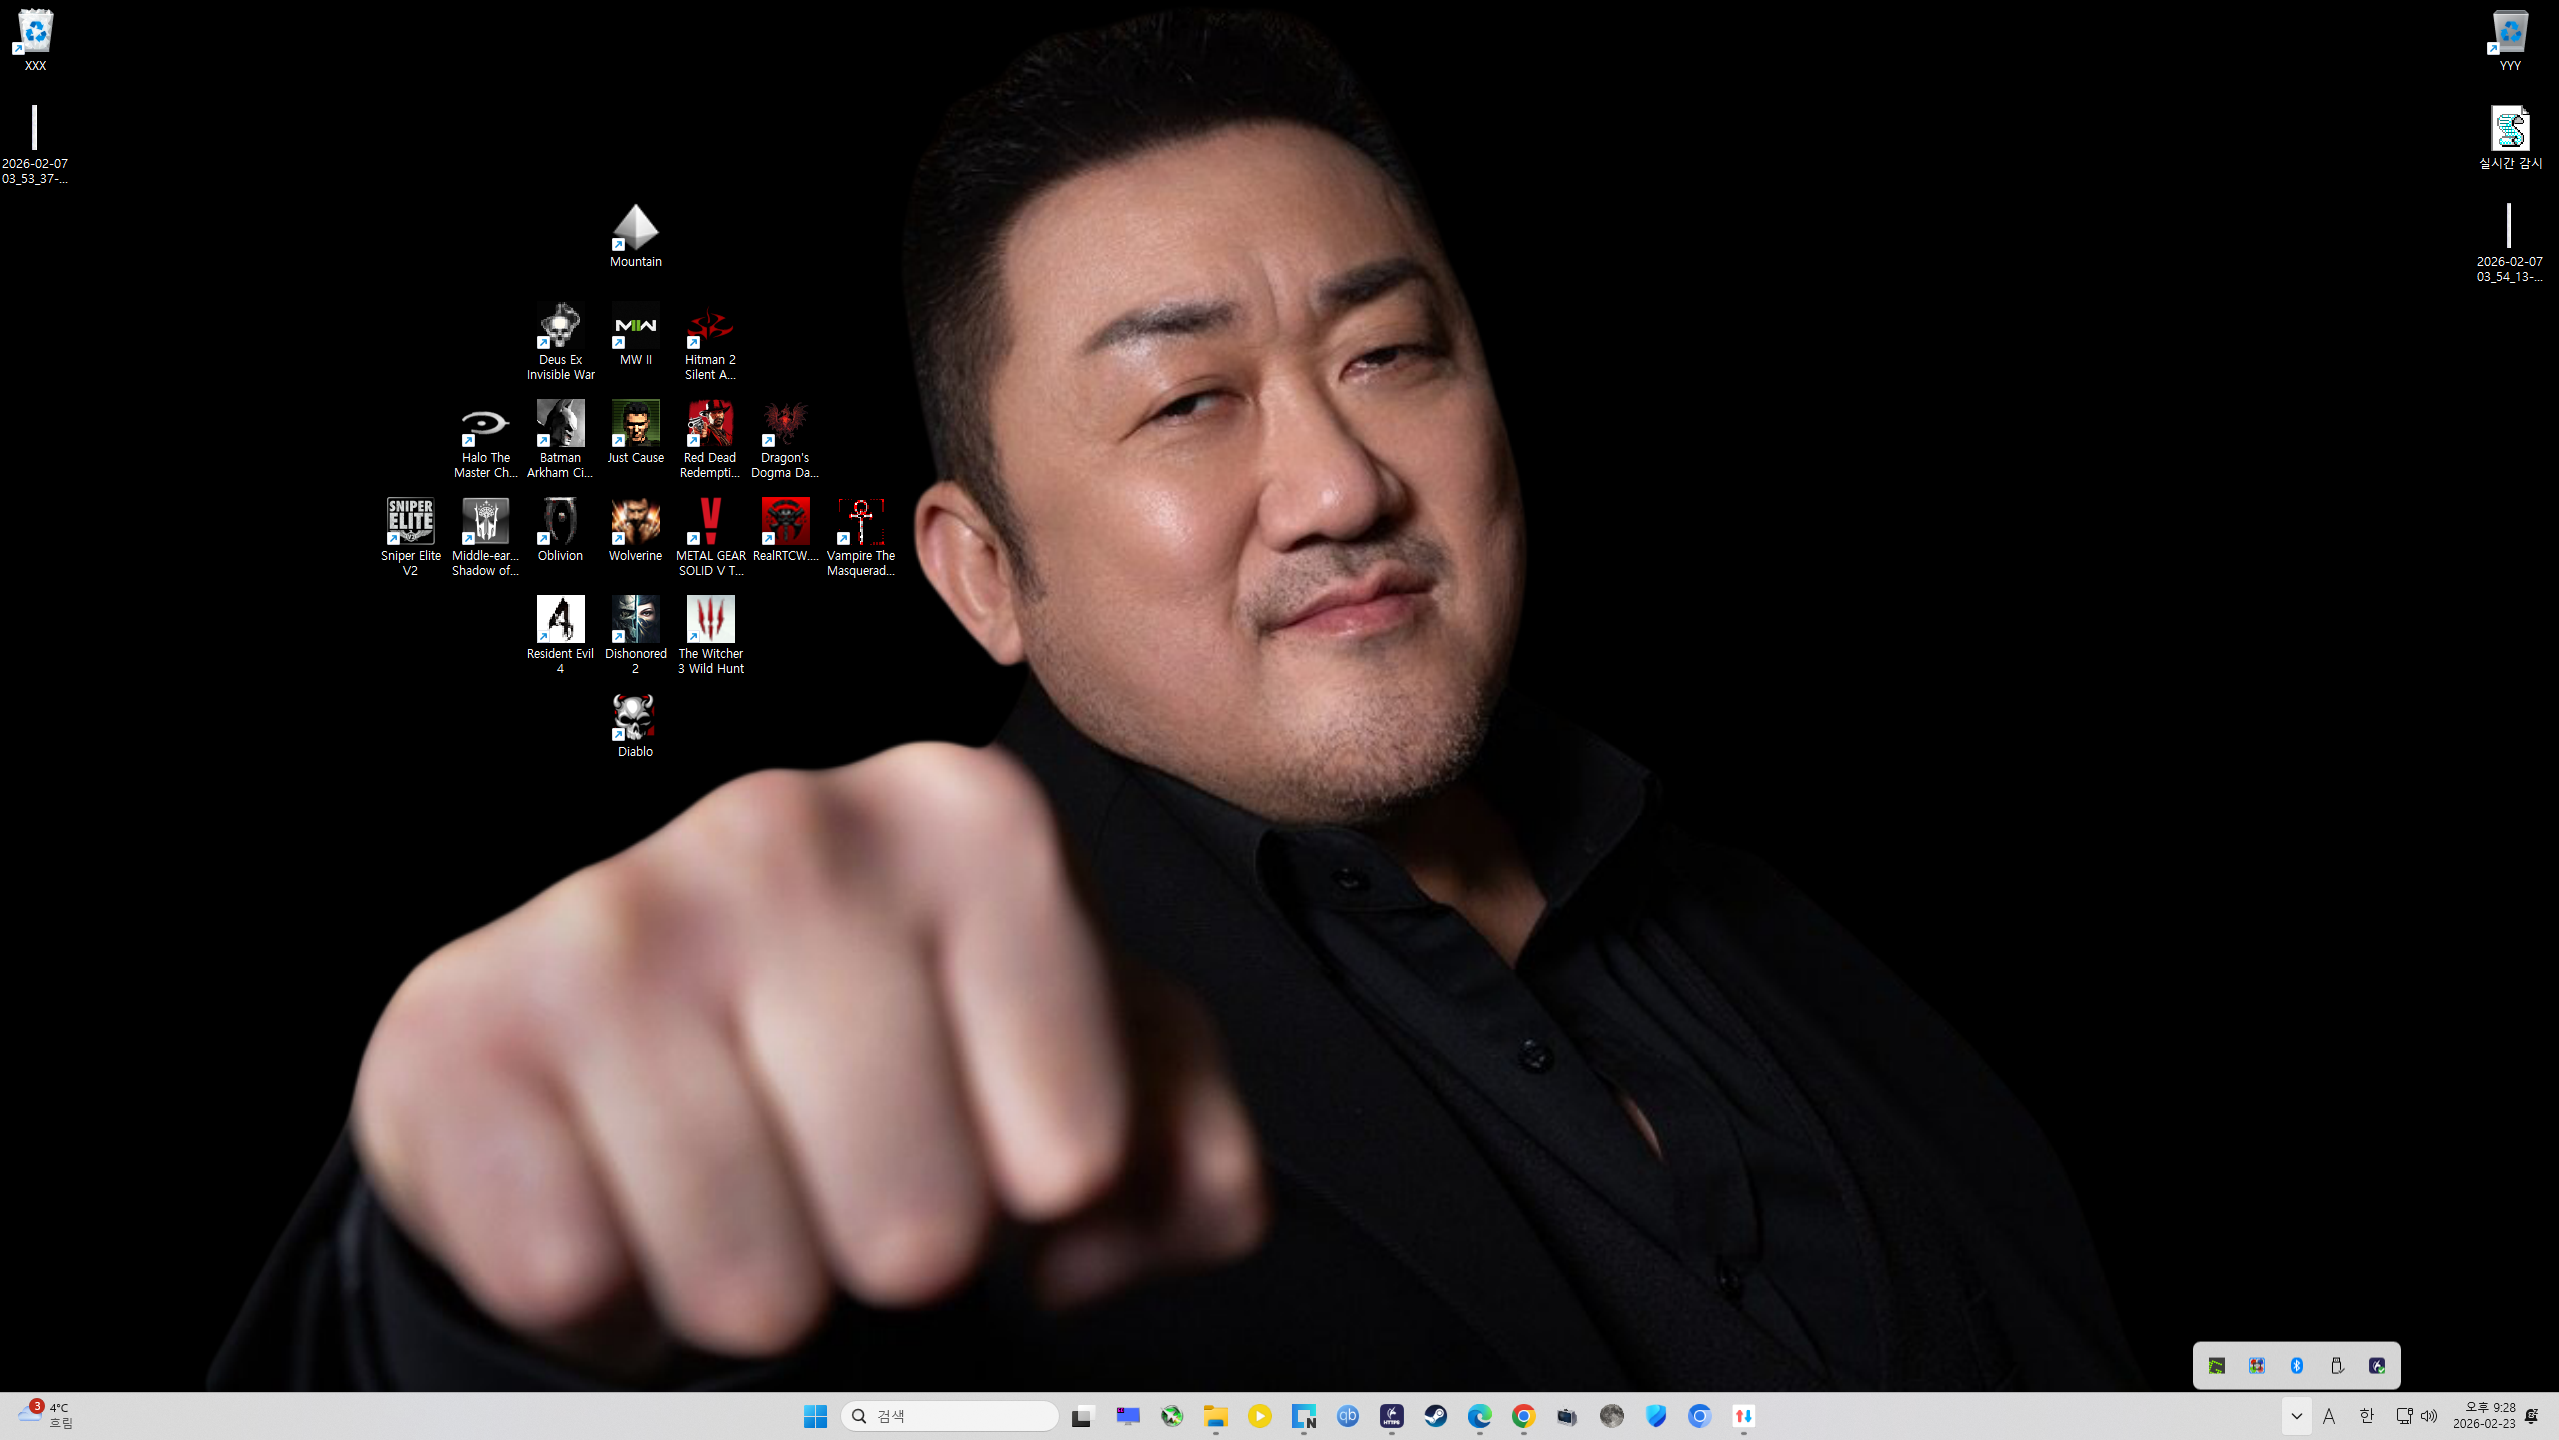The height and width of the screenshot is (1440, 2559).
Task: Open qBittorrent from the taskbar
Action: pos(1347,1416)
